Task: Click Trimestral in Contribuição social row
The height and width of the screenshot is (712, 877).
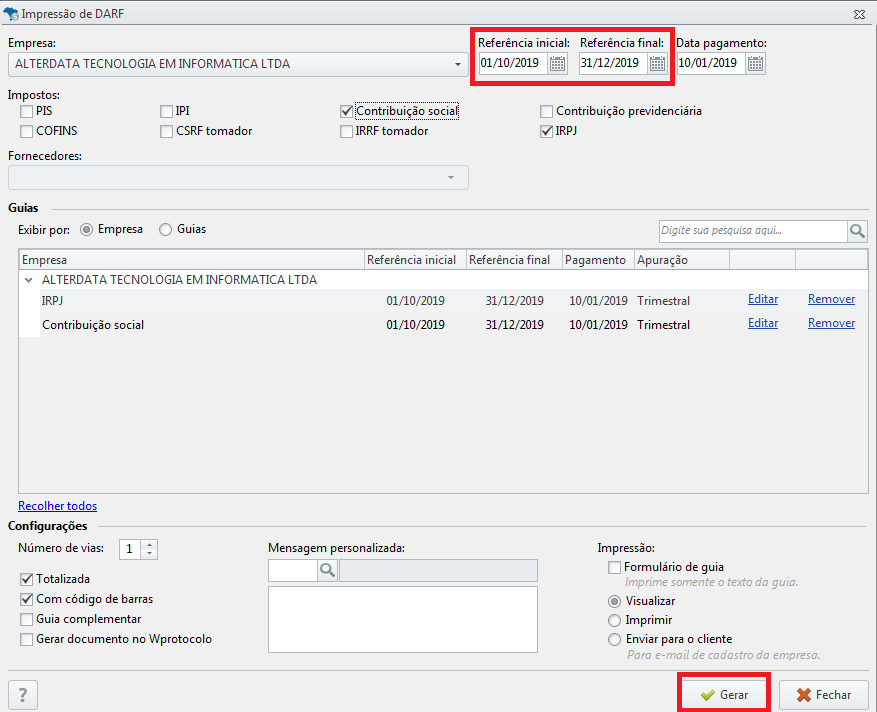Action: tap(663, 325)
